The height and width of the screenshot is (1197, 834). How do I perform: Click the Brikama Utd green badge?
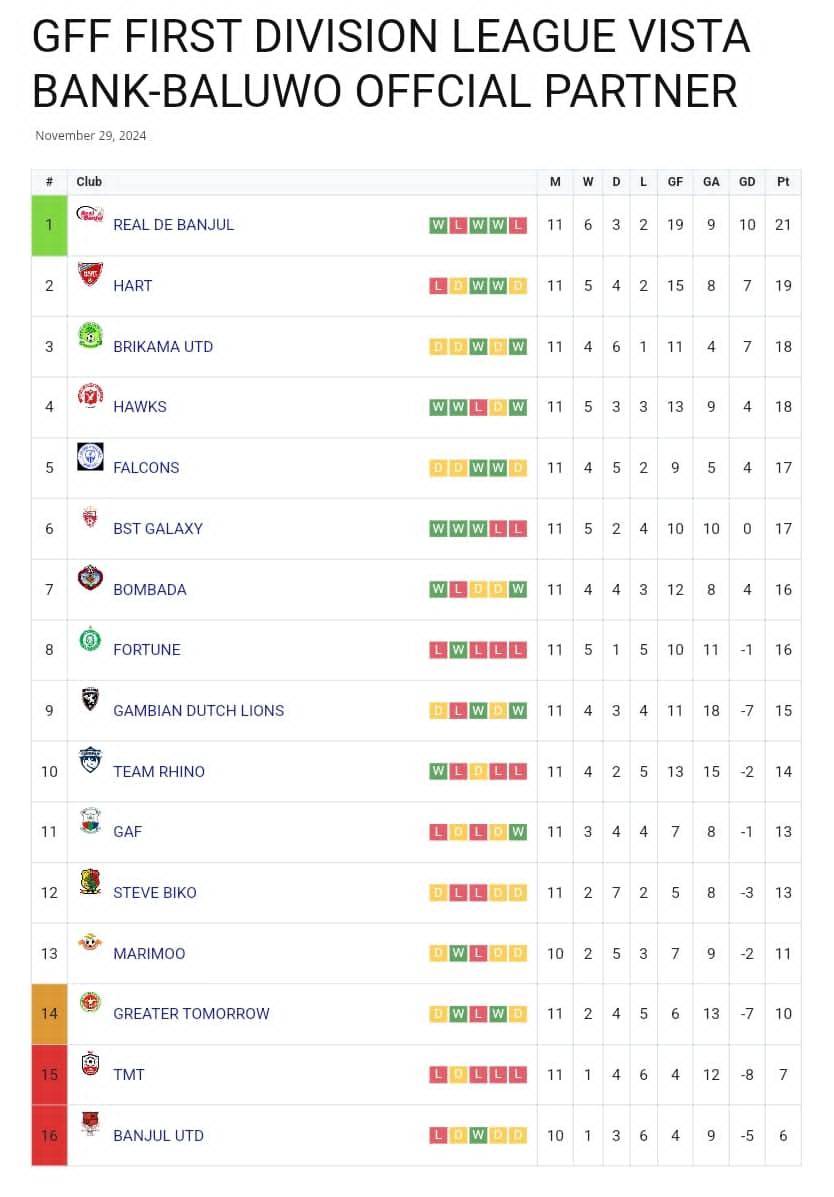coord(90,335)
